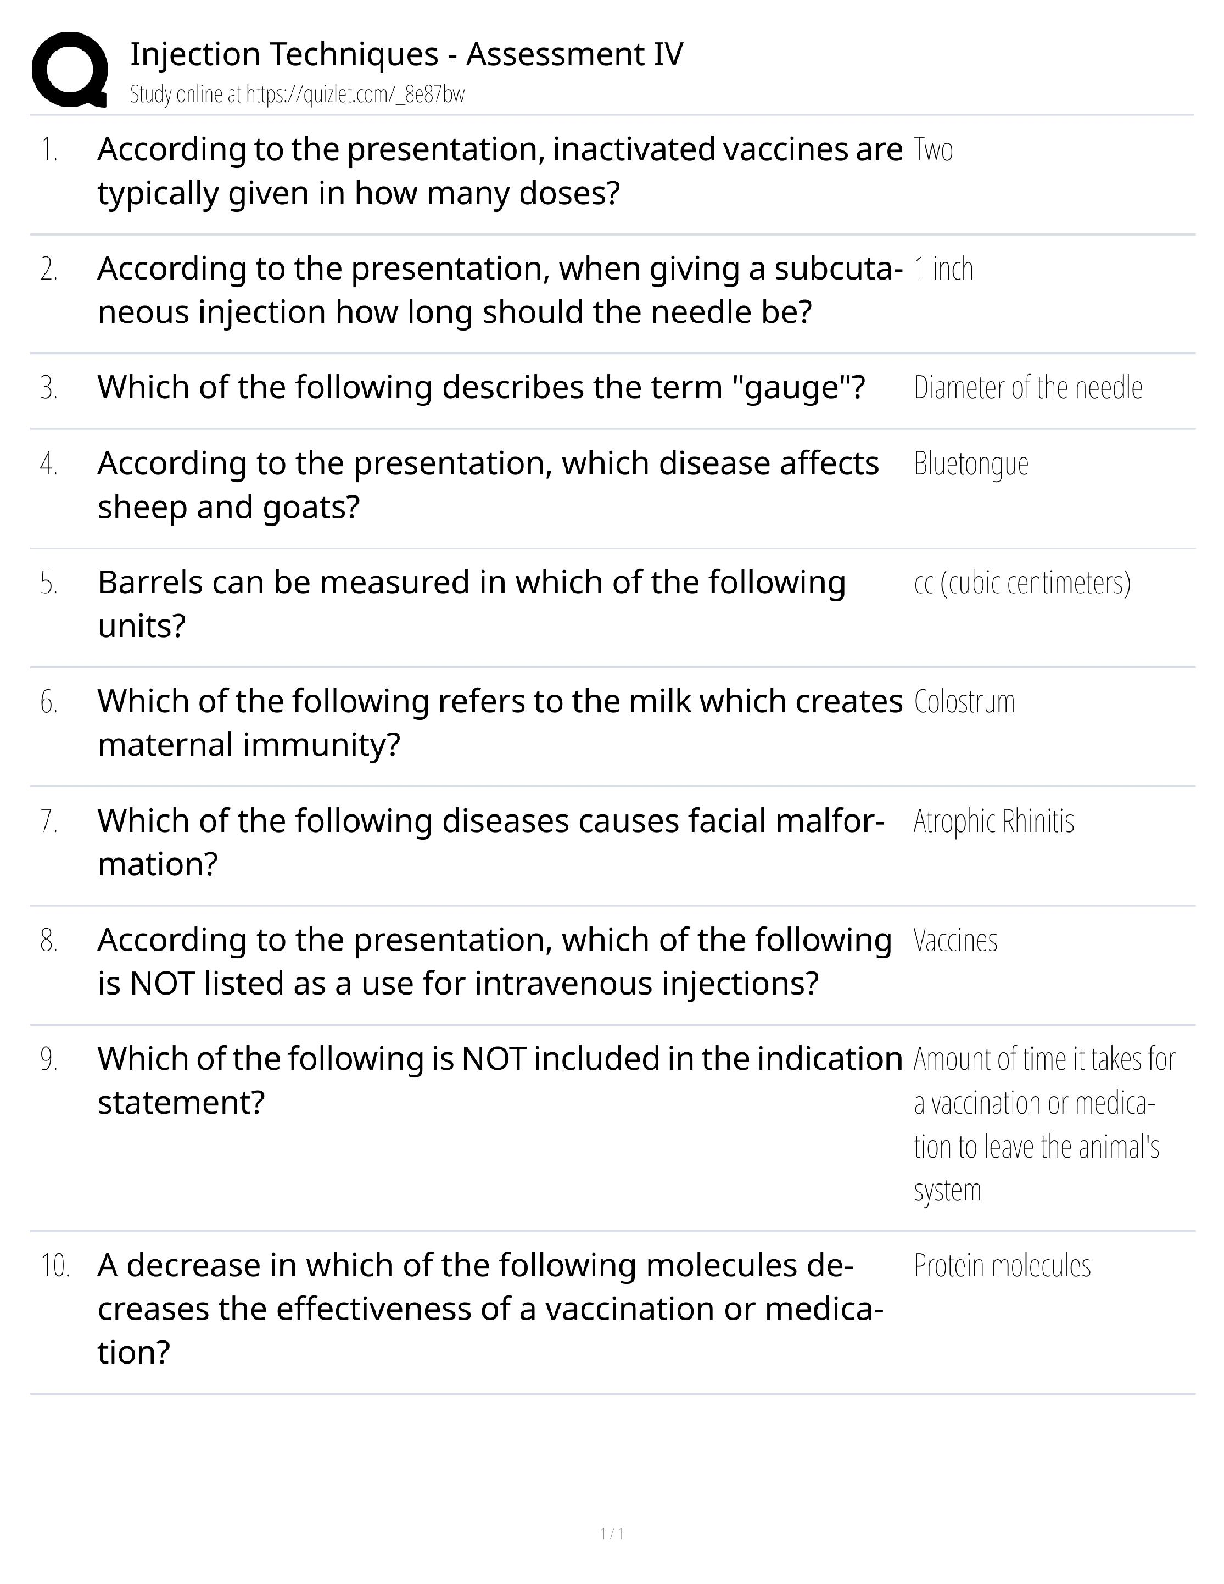Click the indication statement question number 9
Screen dimensions: 1224x1584
pyautogui.click(x=499, y=1080)
